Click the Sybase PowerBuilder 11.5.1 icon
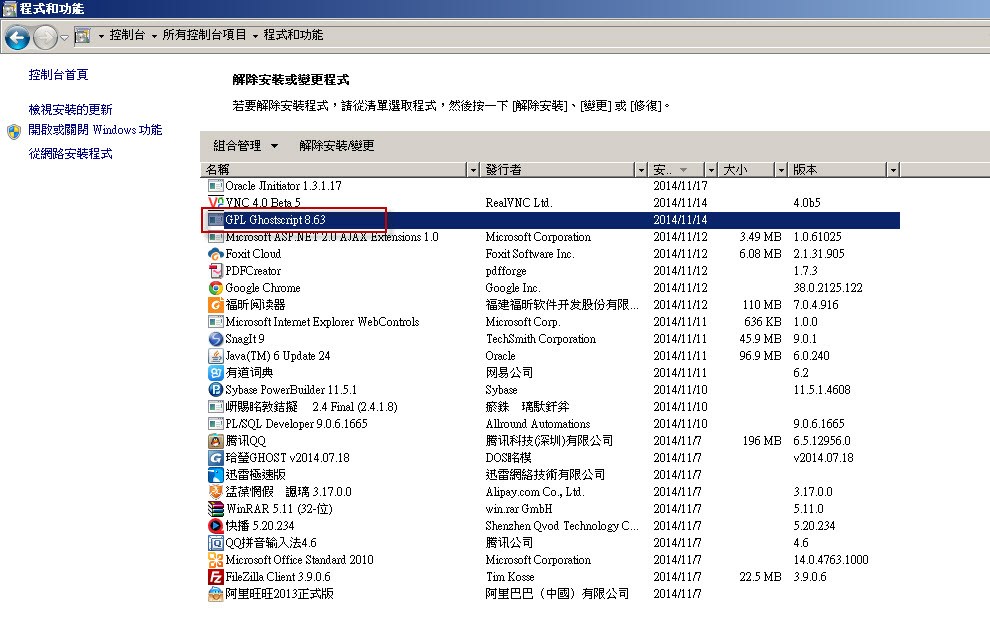Viewport: 990px width, 623px height. pyautogui.click(x=215, y=390)
